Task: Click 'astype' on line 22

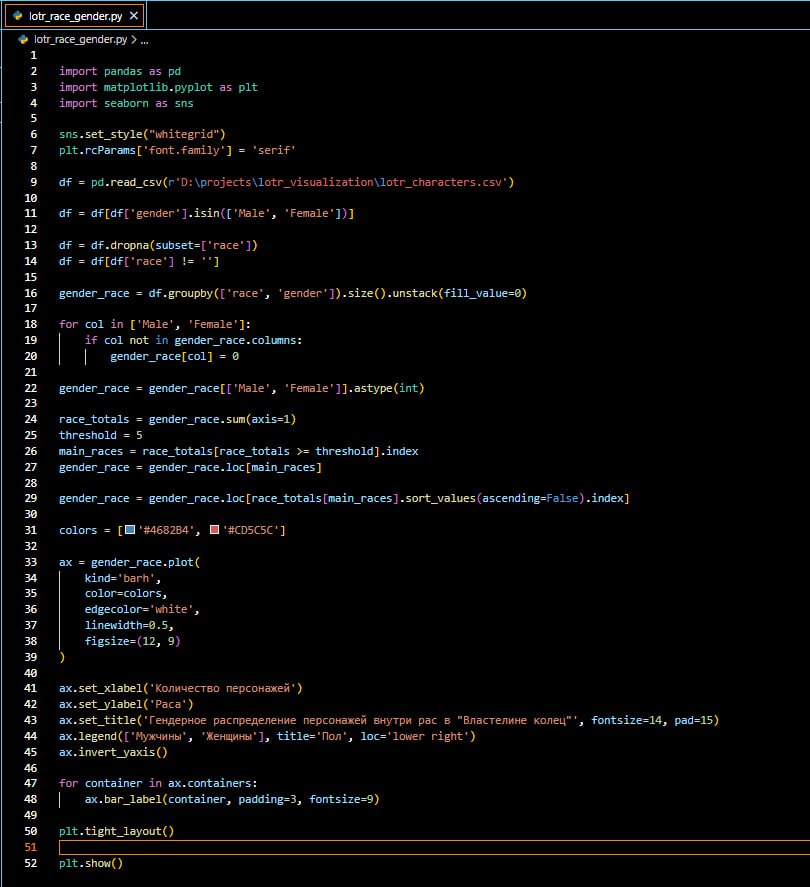Action: pyautogui.click(x=373, y=389)
